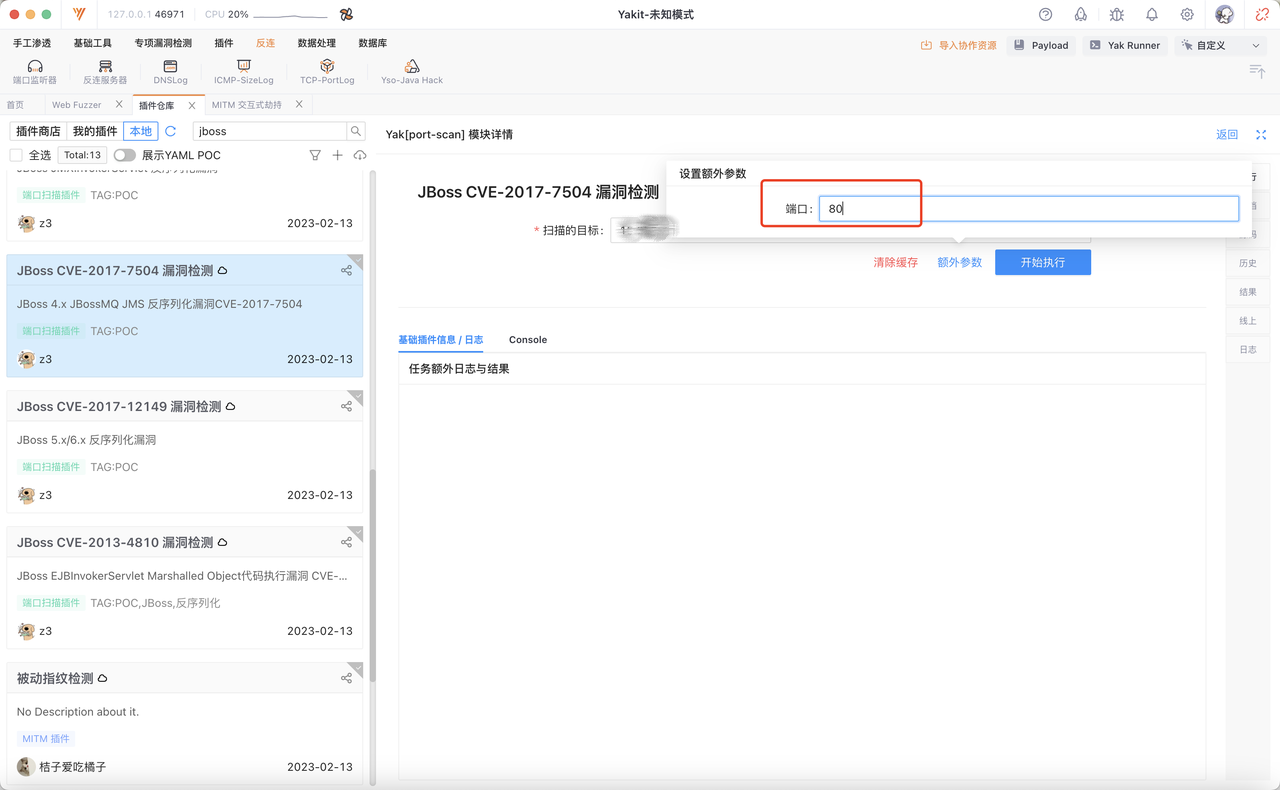The width and height of the screenshot is (1280, 790).
Task: Open the 反连服务器 reverse server tool
Action: (105, 71)
